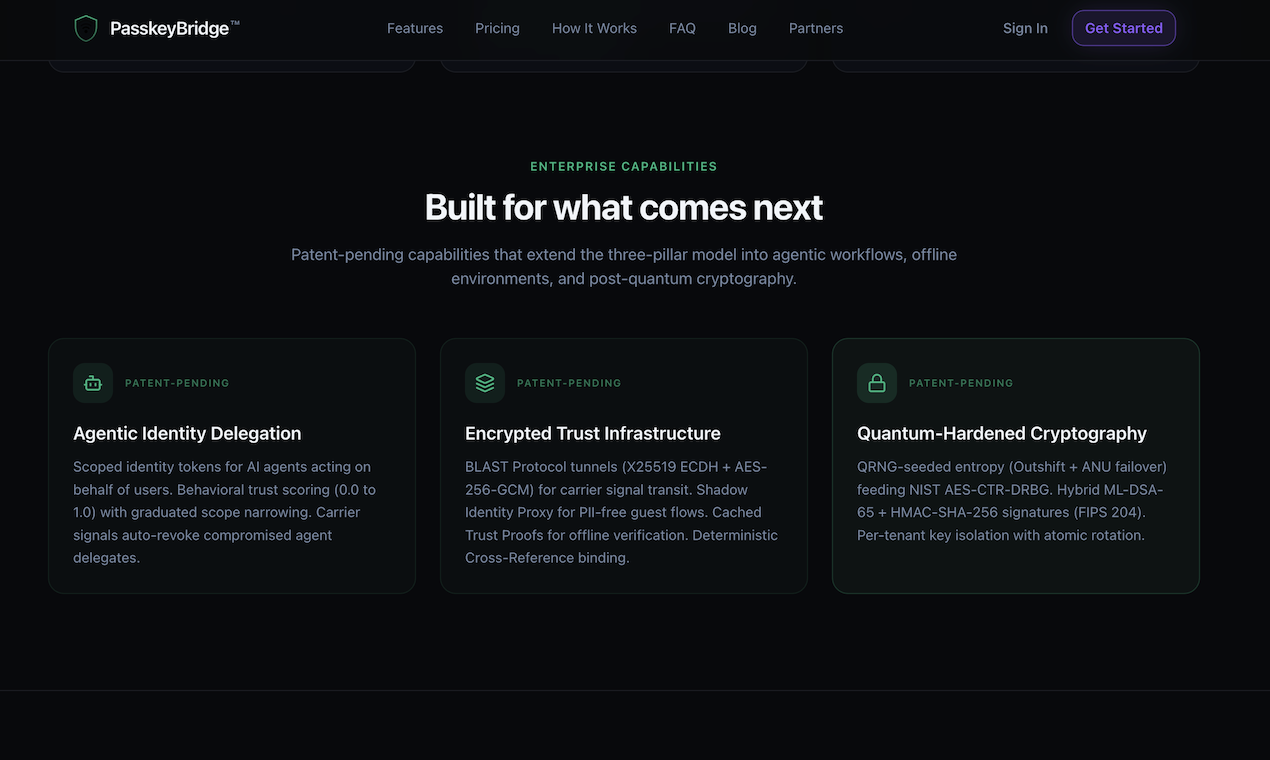The height and width of the screenshot is (760, 1270).
Task: Open the FAQ page
Action: point(682,27)
